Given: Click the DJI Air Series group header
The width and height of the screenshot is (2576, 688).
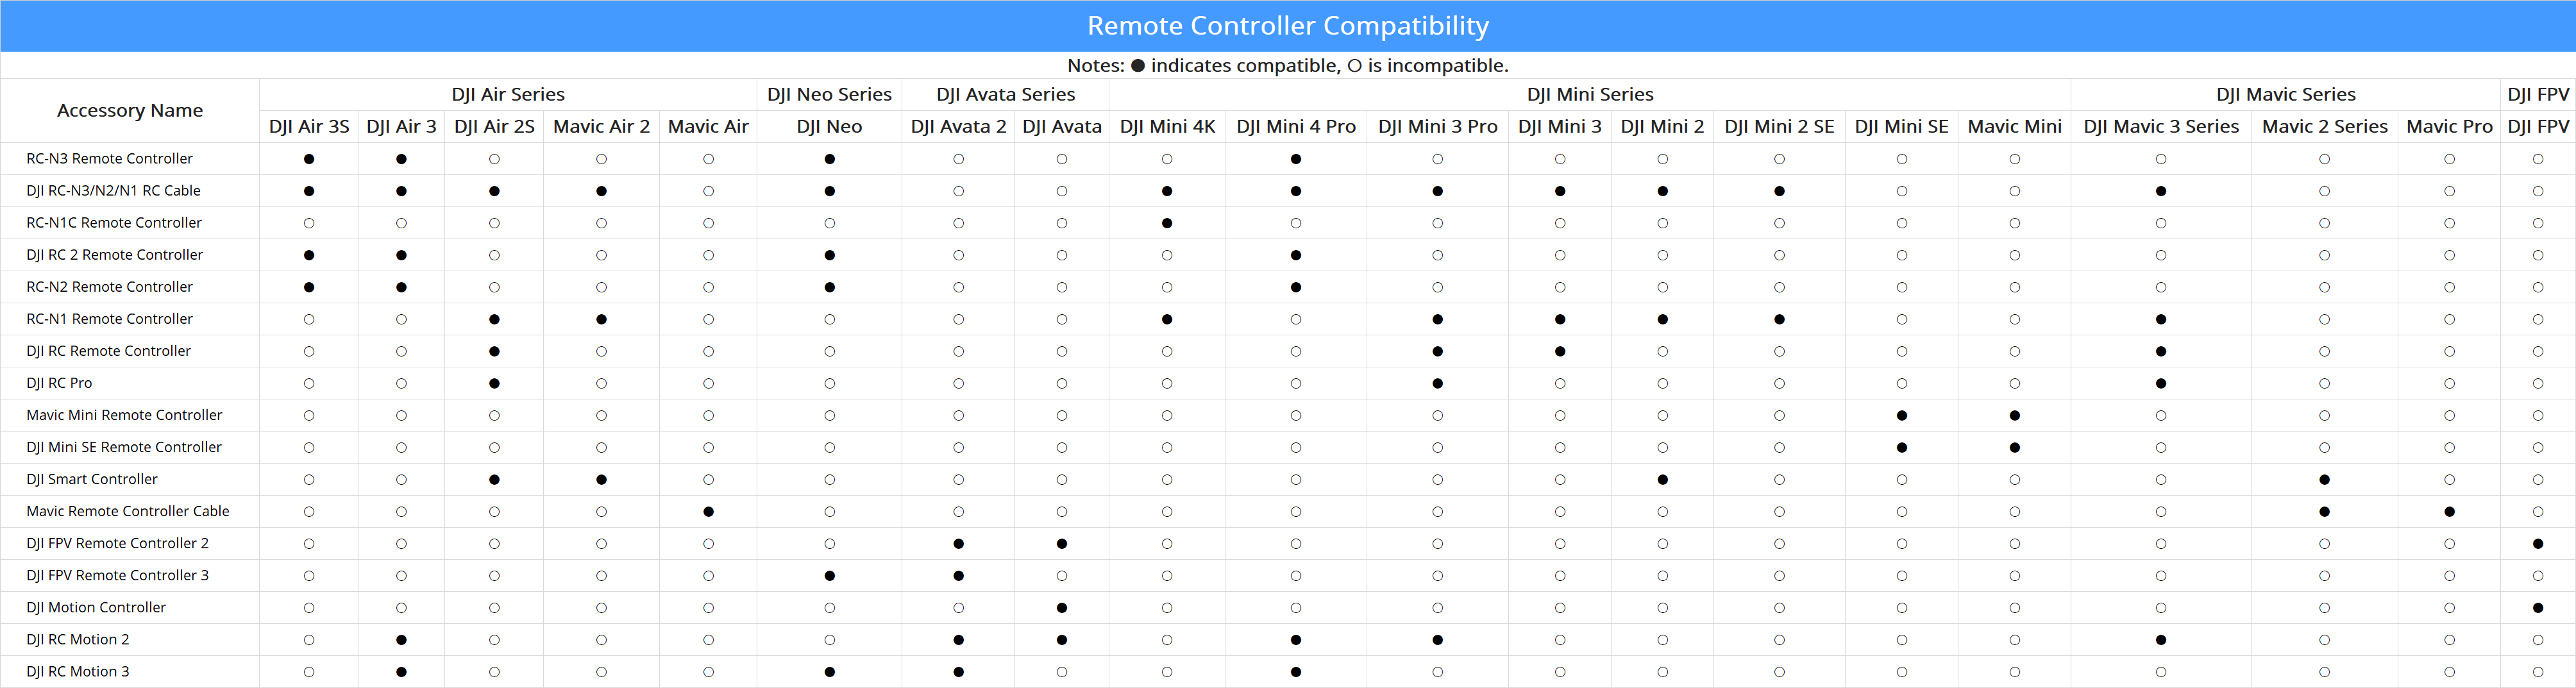Looking at the screenshot, I should (508, 94).
